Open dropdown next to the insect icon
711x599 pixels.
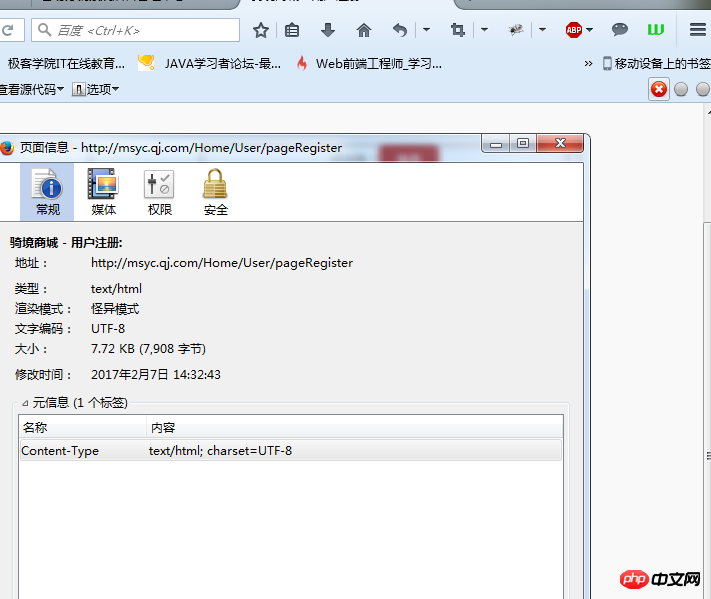(x=542, y=30)
